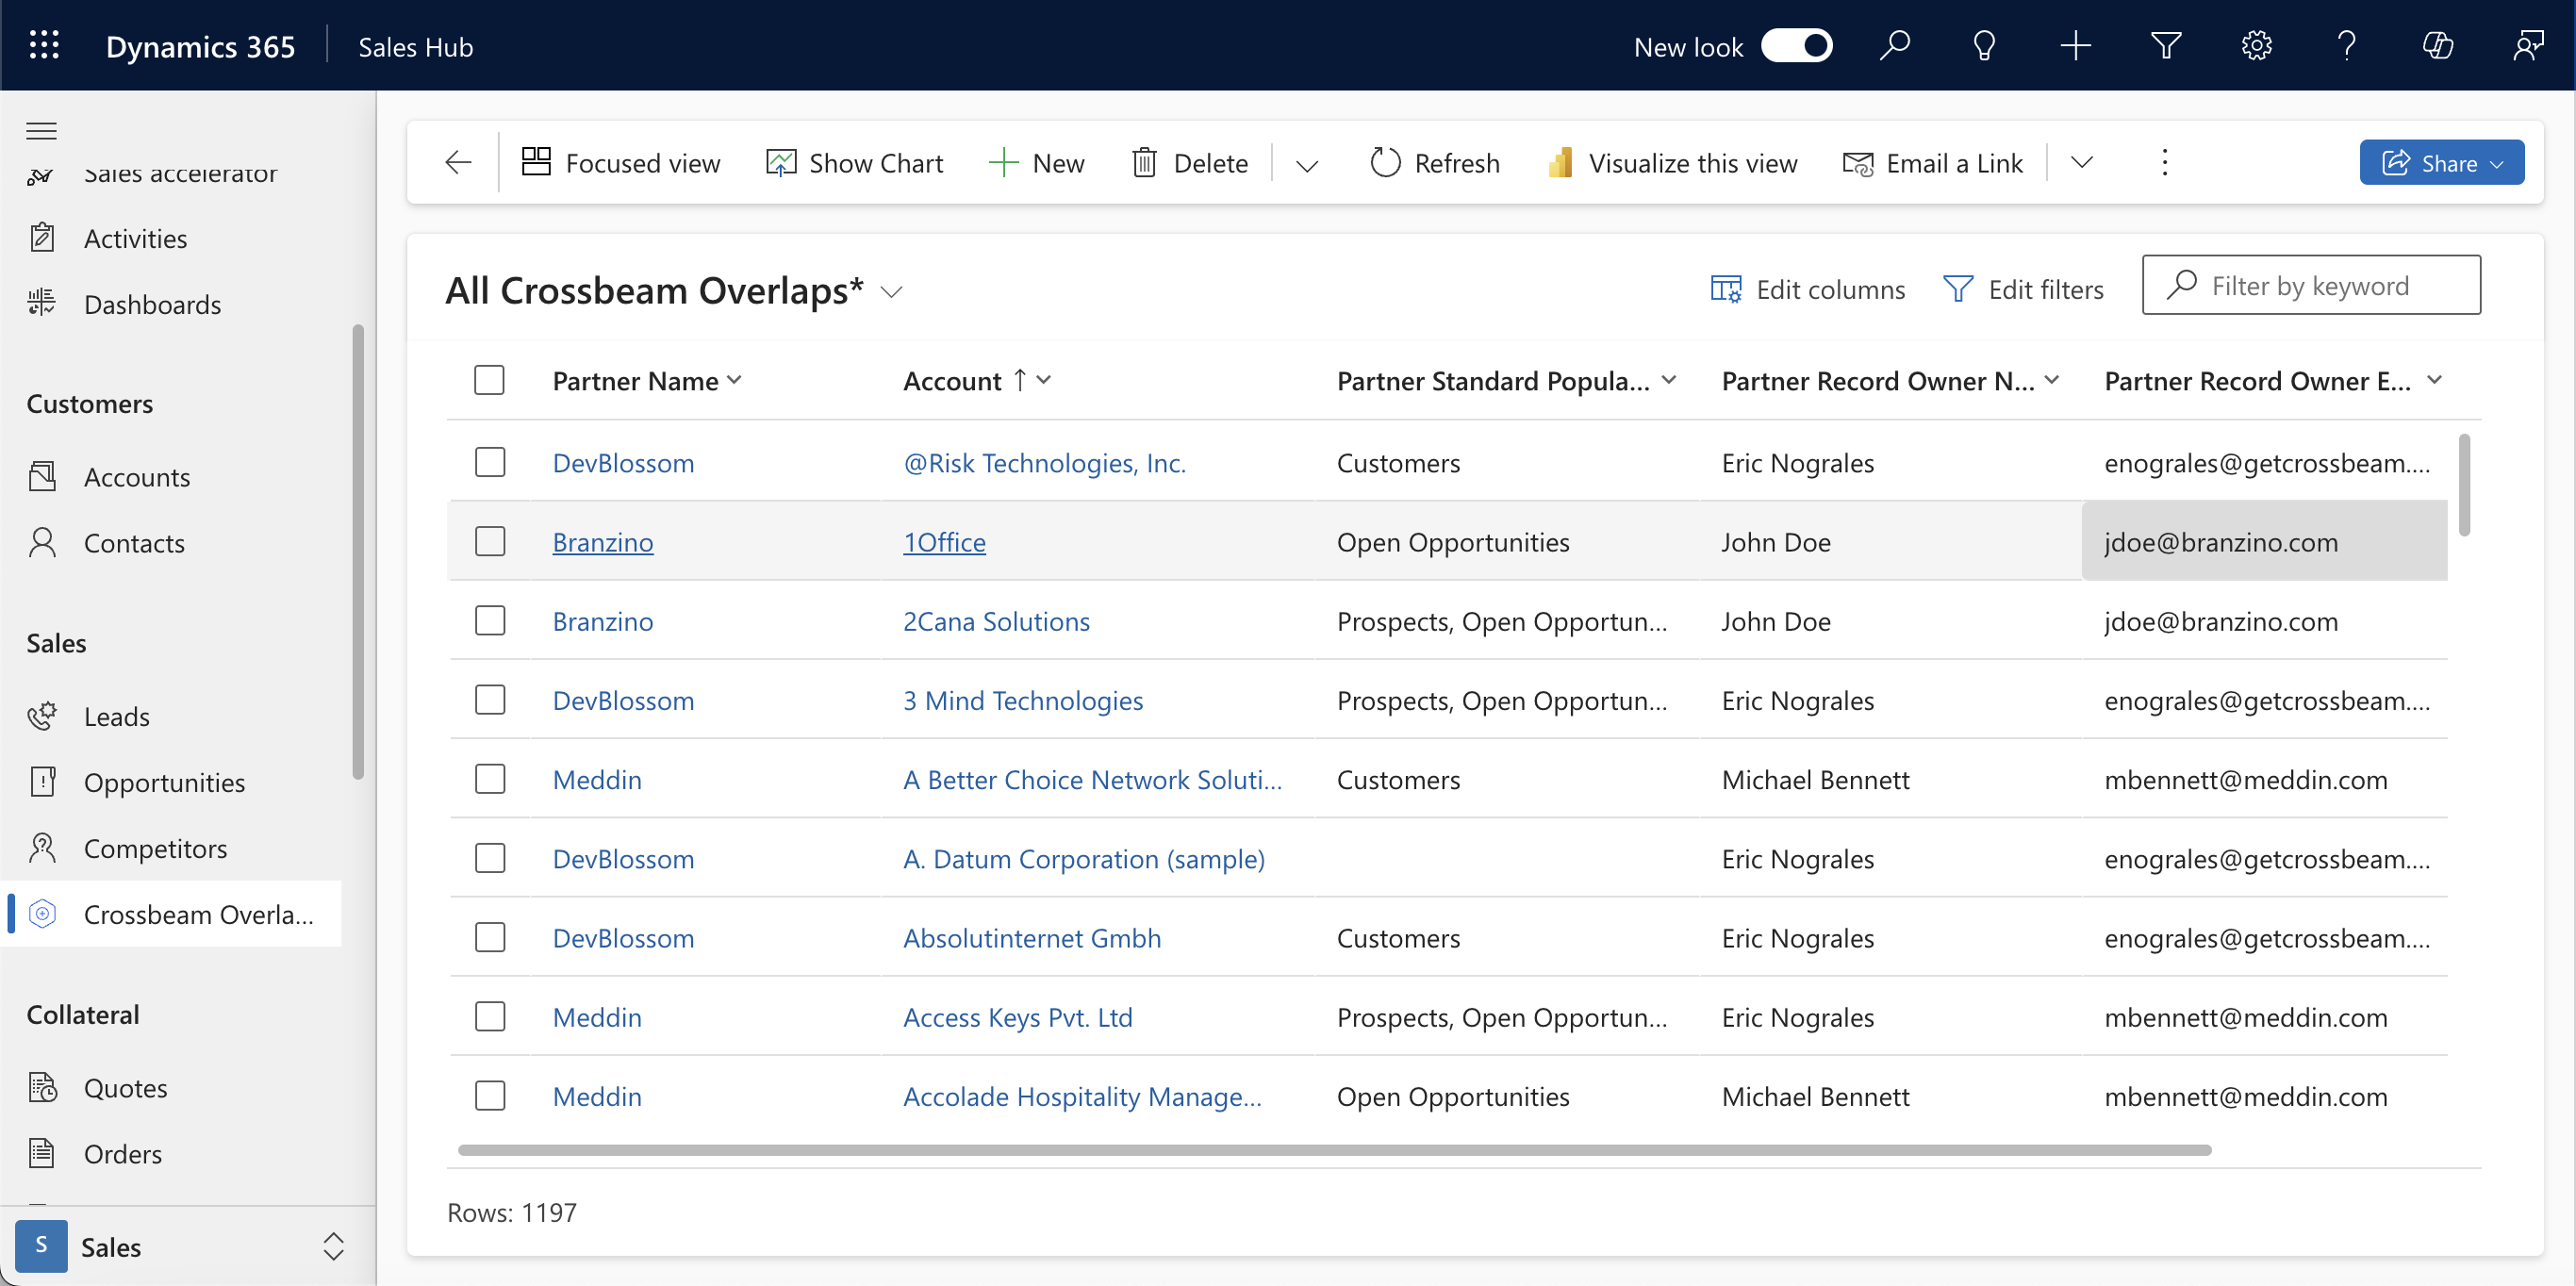Open the lightbulb assistant icon
Viewport: 2576px width, 1286px height.
pyautogui.click(x=1984, y=46)
